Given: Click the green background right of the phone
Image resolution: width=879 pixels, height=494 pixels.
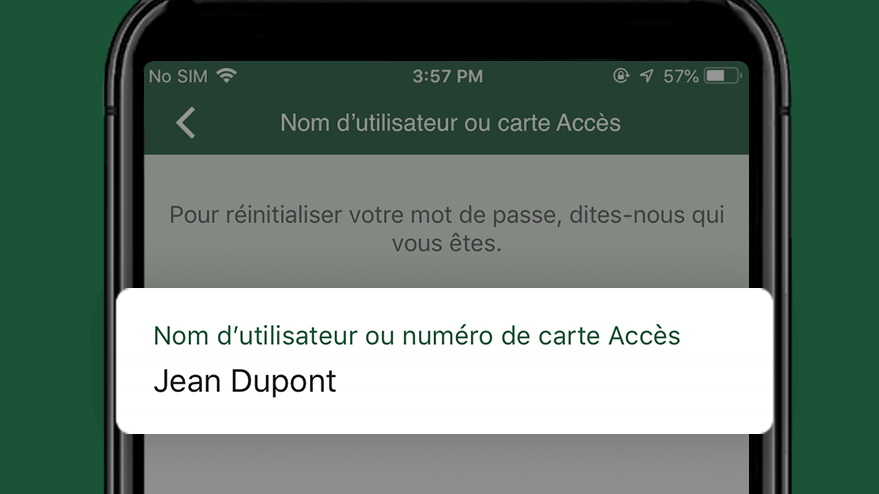Looking at the screenshot, I should [x=835, y=247].
